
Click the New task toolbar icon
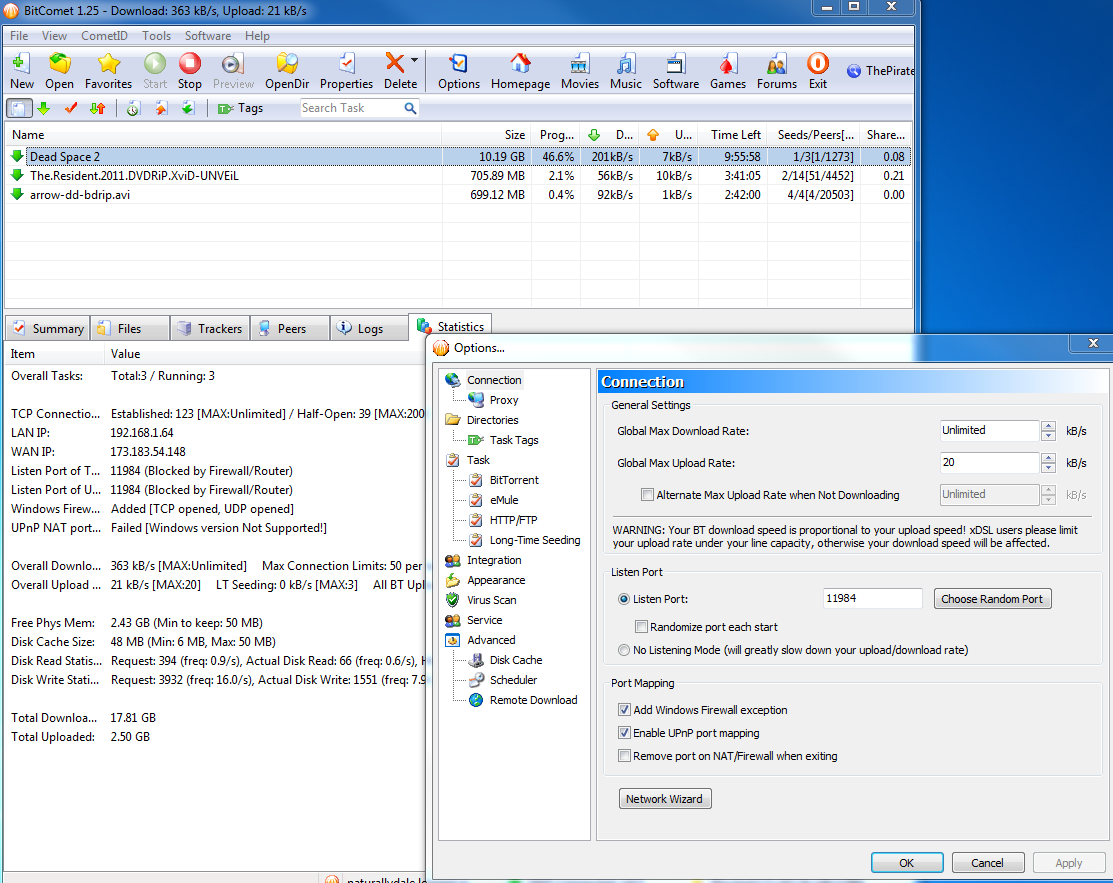point(21,71)
